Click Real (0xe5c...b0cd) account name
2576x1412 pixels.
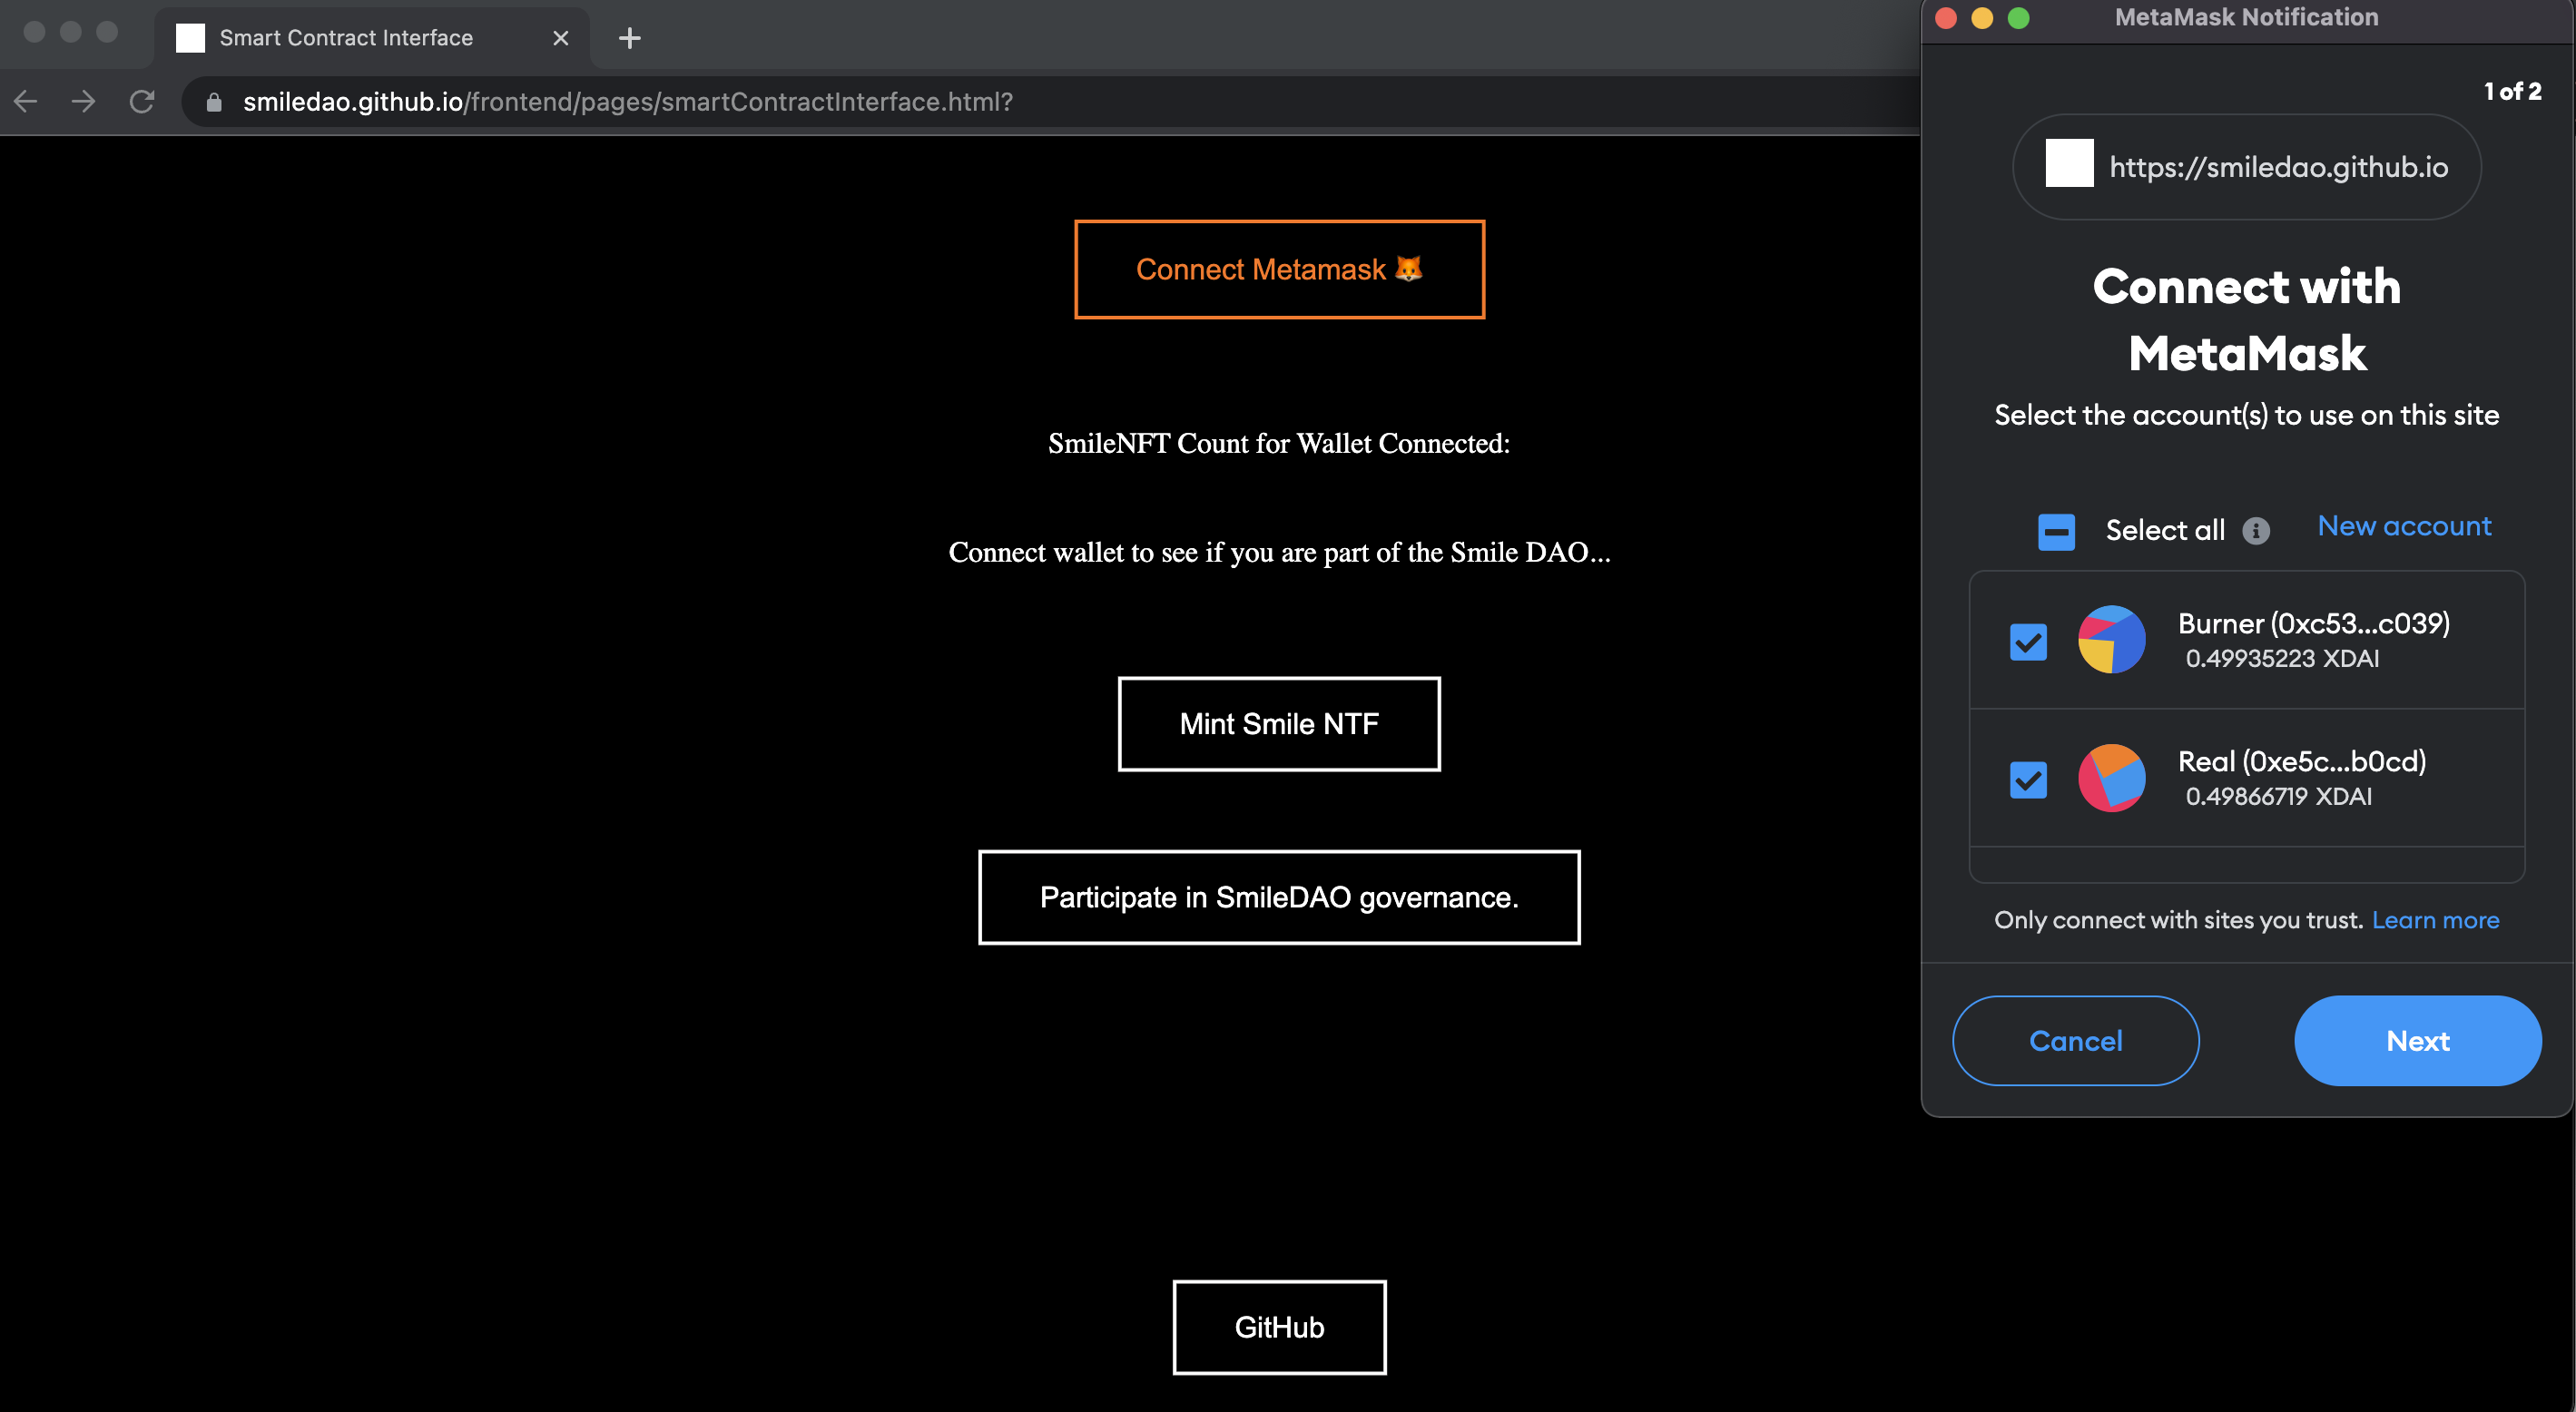pos(2302,761)
